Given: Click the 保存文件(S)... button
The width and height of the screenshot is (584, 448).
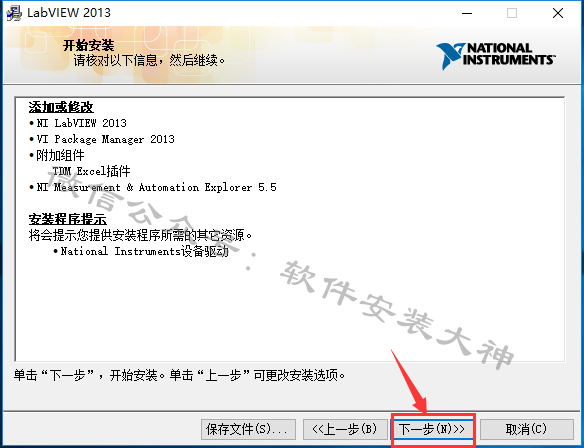Looking at the screenshot, I should (248, 429).
